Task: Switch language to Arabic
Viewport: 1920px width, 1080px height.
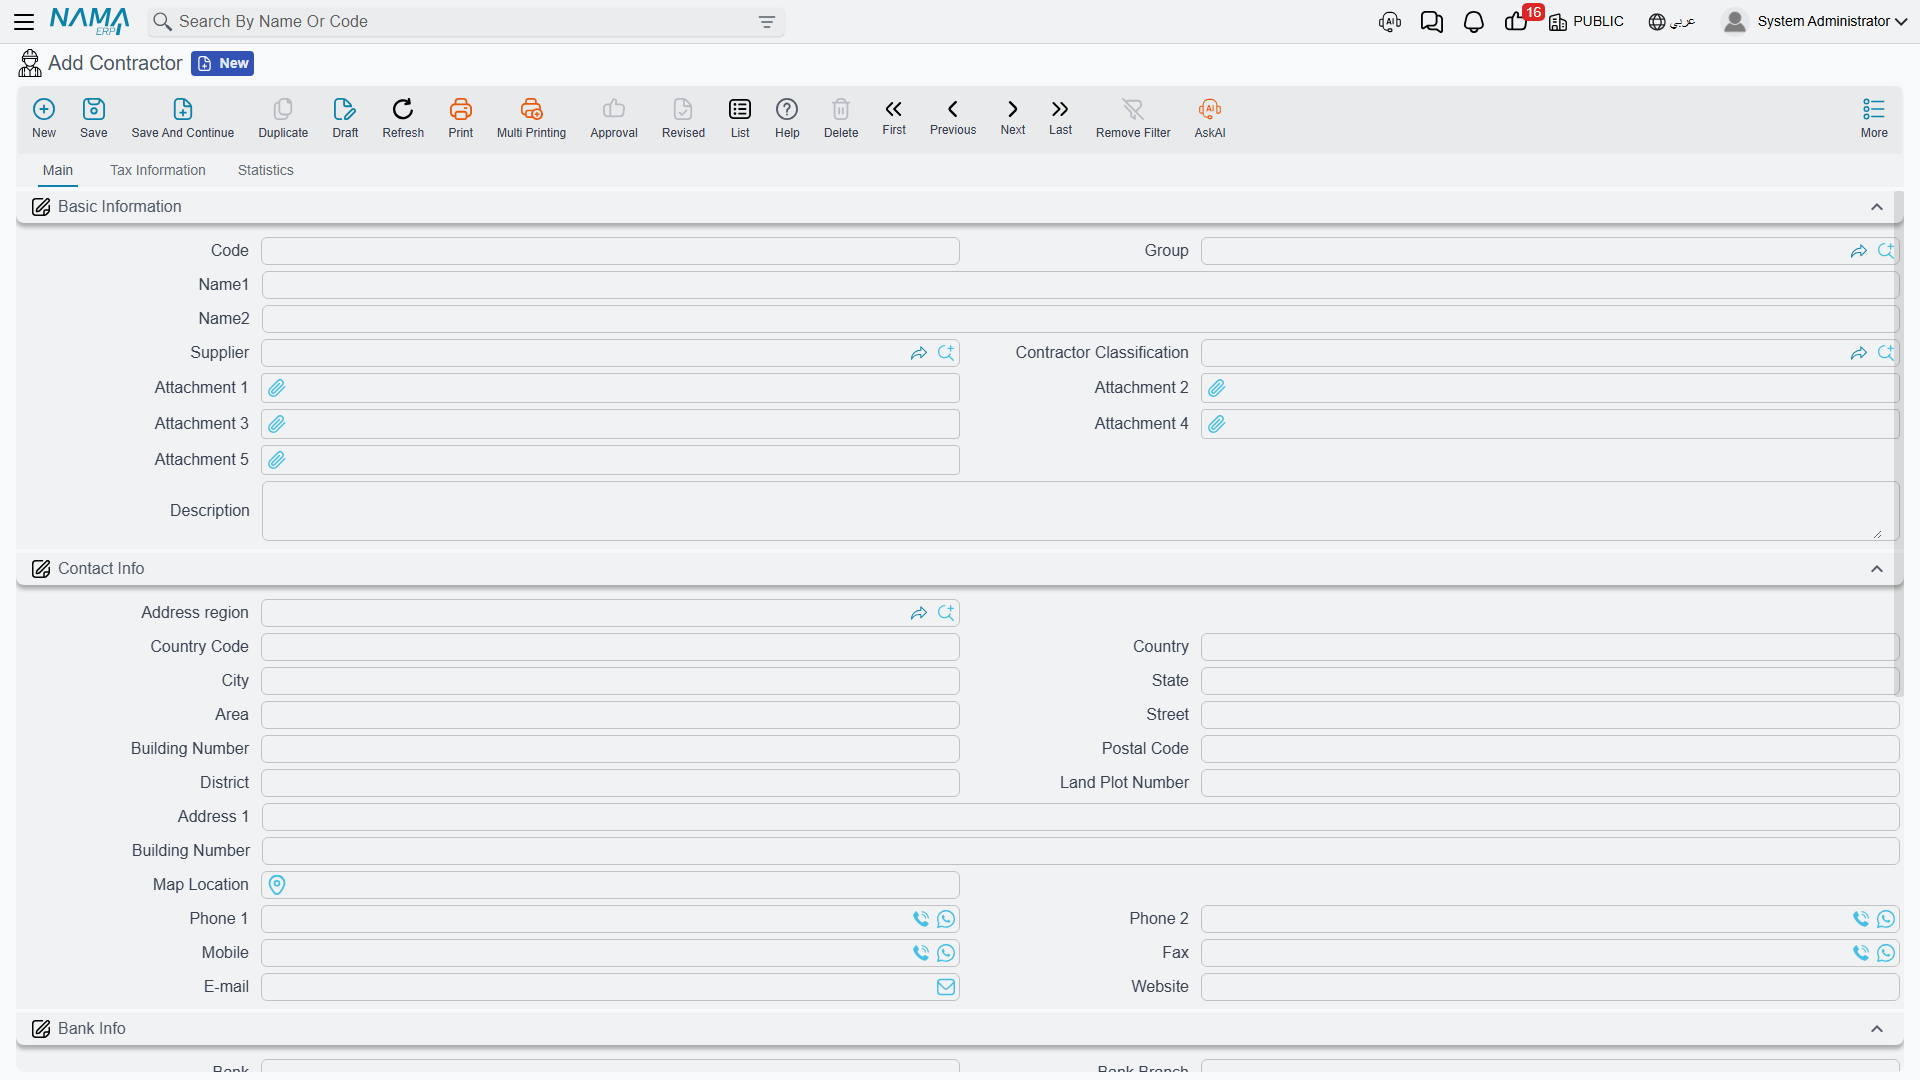Action: (1672, 22)
